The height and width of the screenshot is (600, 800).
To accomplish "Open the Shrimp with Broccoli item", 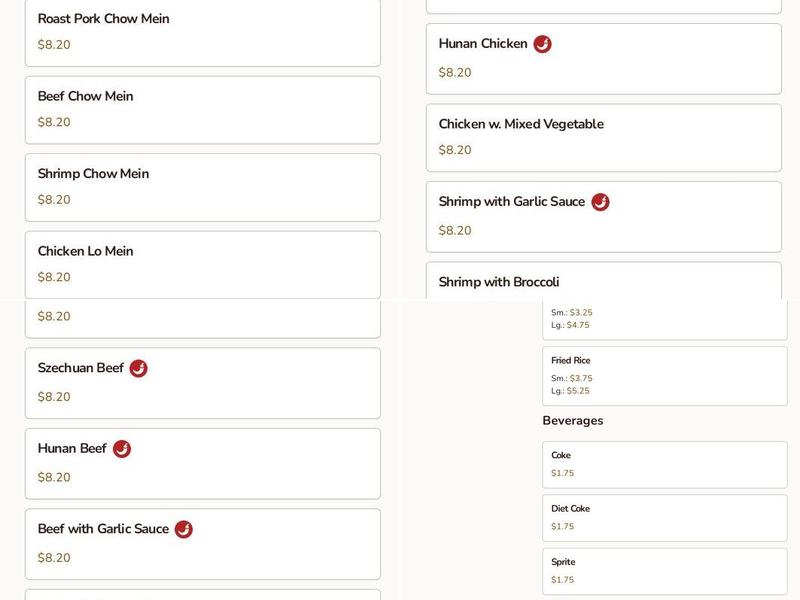I will pyautogui.click(x=603, y=282).
